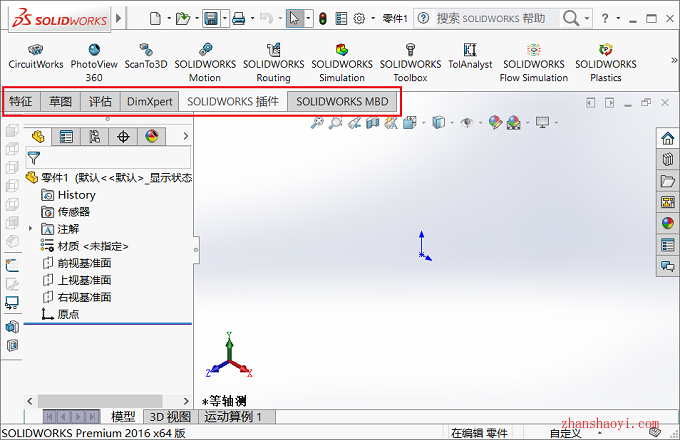Click the feature tree filter field
This screenshot has width=680, height=440.
(108, 157)
